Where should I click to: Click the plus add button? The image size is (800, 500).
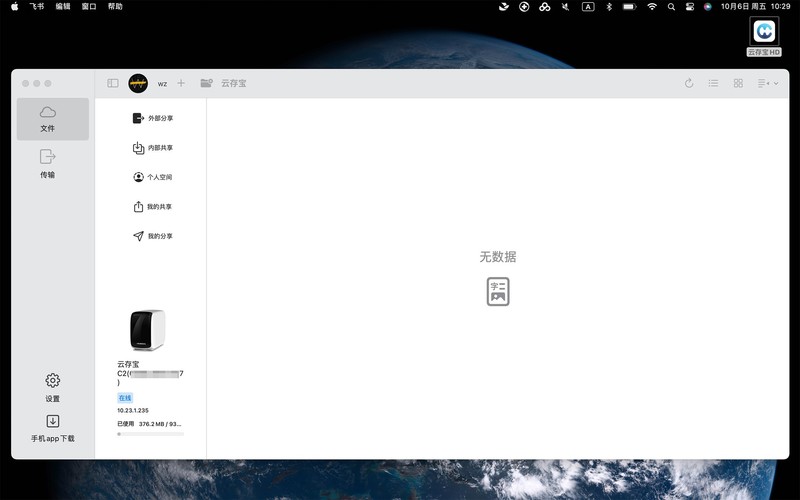pyautogui.click(x=181, y=83)
